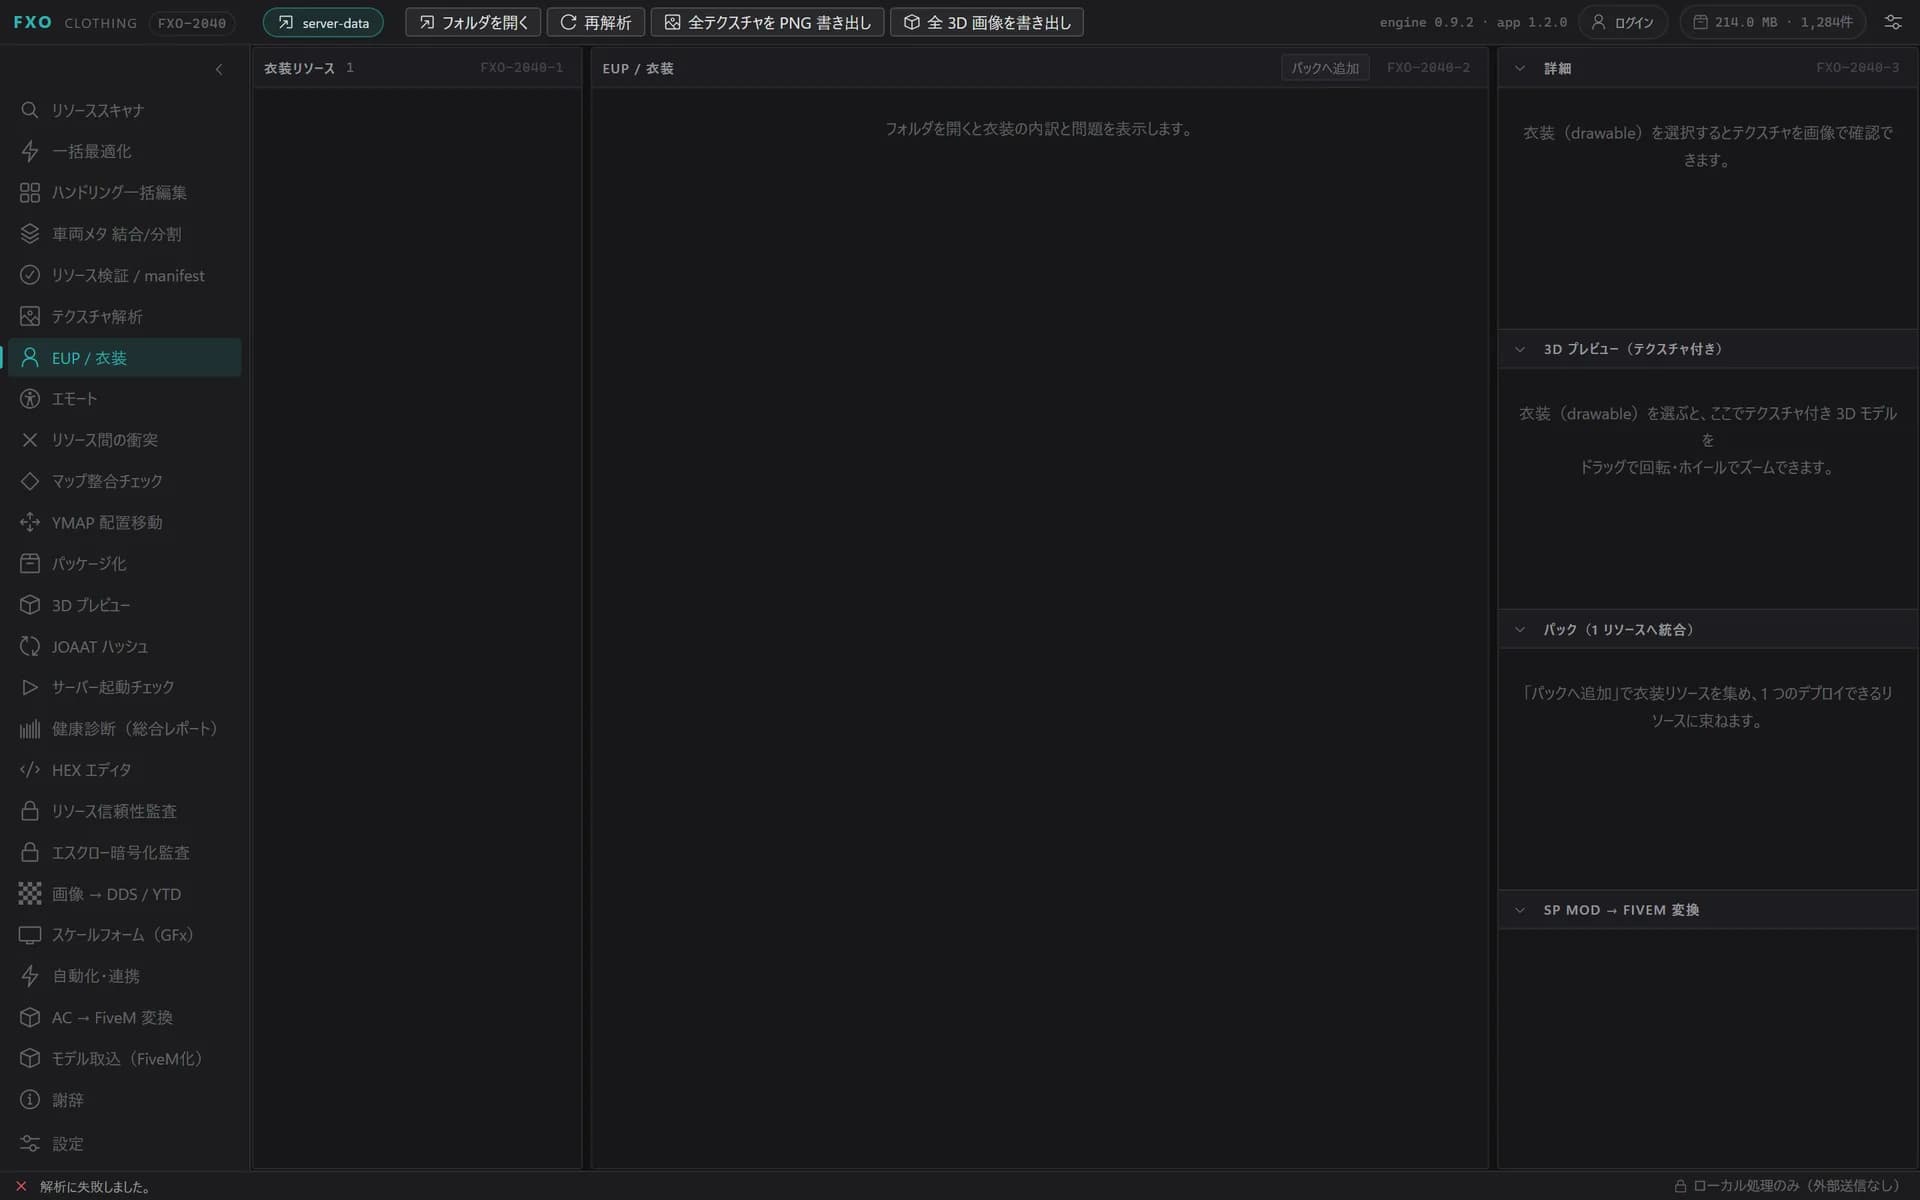Image resolution: width=1920 pixels, height=1200 pixels.
Task: Click the 一括最適化 lightning icon
Action: pyautogui.click(x=30, y=151)
